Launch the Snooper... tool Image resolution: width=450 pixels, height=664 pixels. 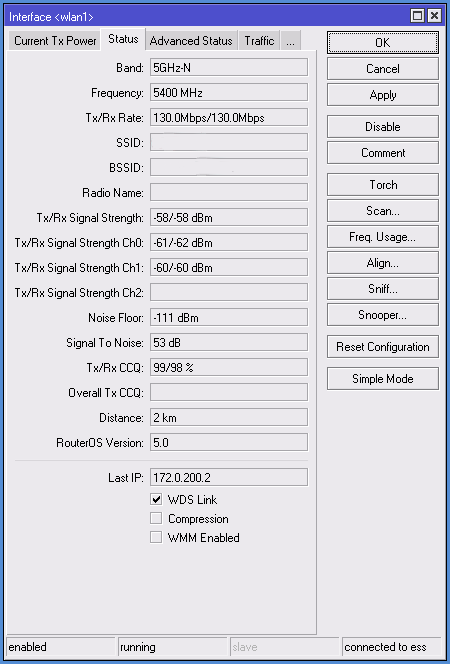(x=383, y=315)
